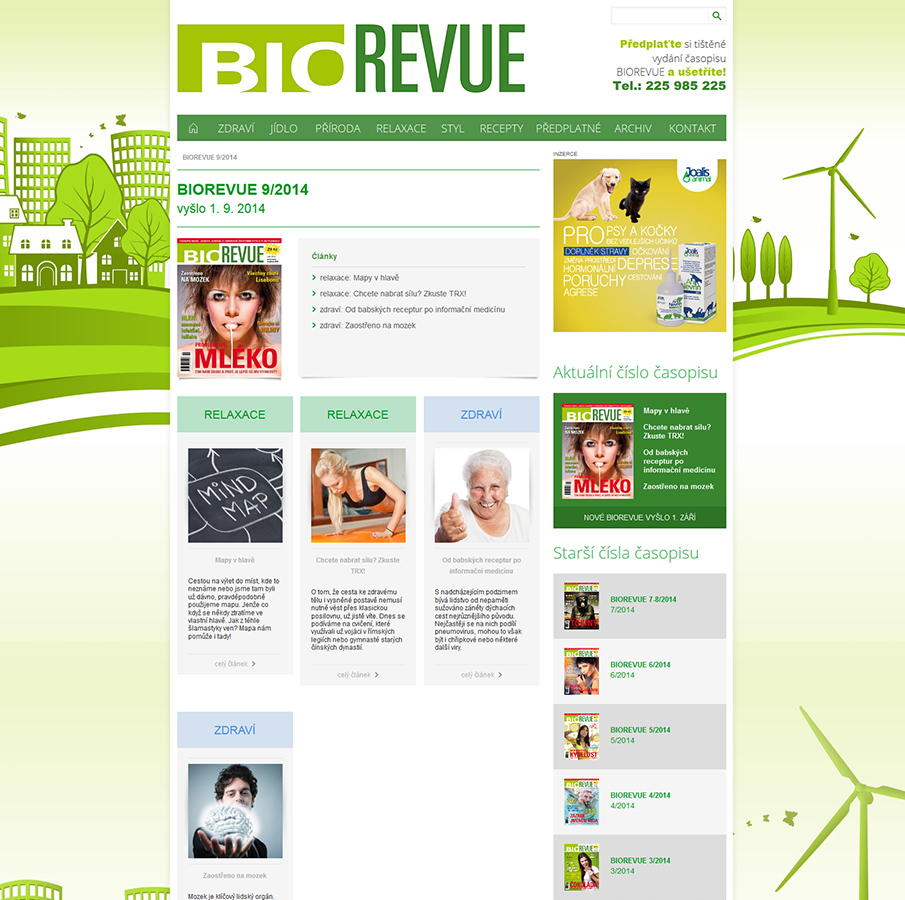Click sidebar link 'Od babských receptur po informační medicínu'
The width and height of the screenshot is (905, 900).
(x=679, y=461)
